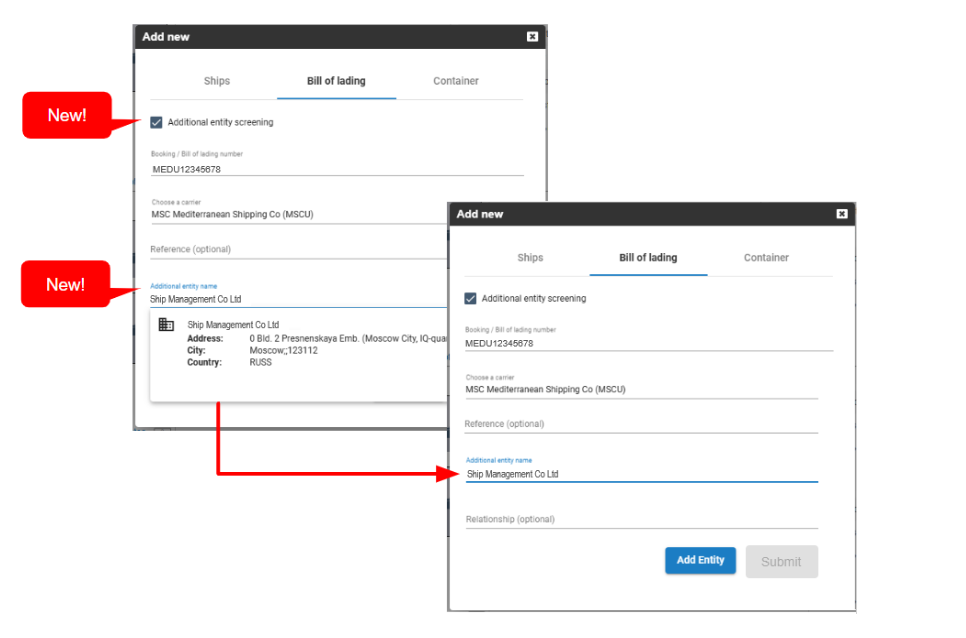Focus the Relationship (optional) field
This screenshot has height=638, width=966.
(x=640, y=520)
